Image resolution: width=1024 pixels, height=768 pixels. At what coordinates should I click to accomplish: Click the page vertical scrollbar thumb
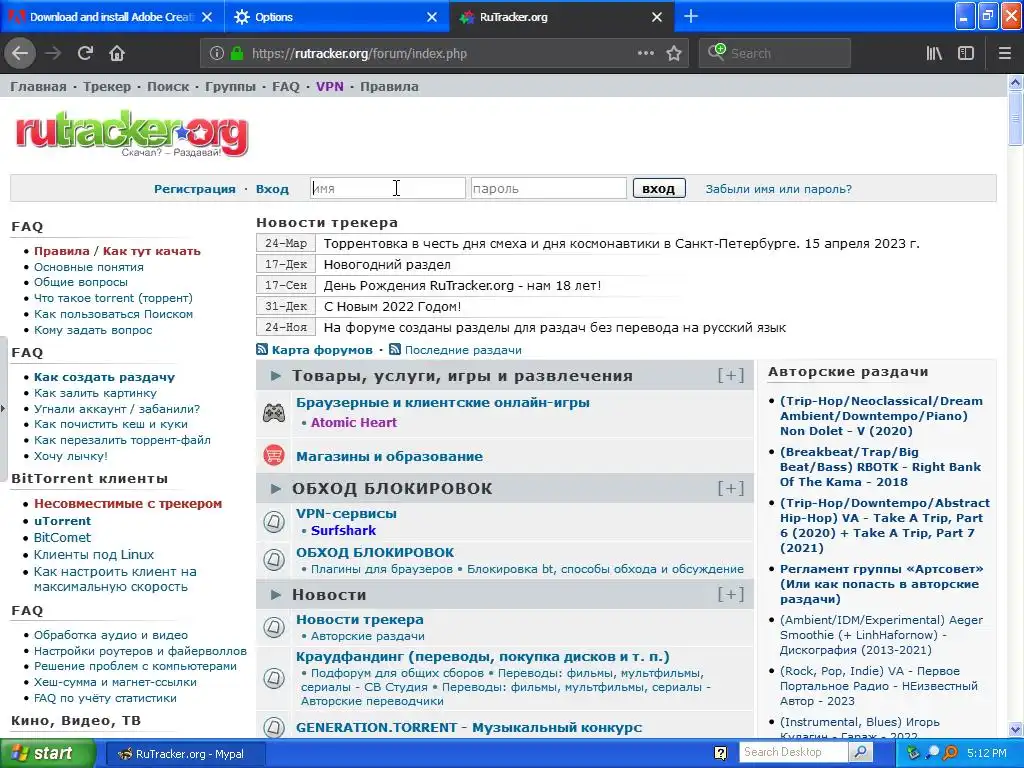click(x=1015, y=118)
